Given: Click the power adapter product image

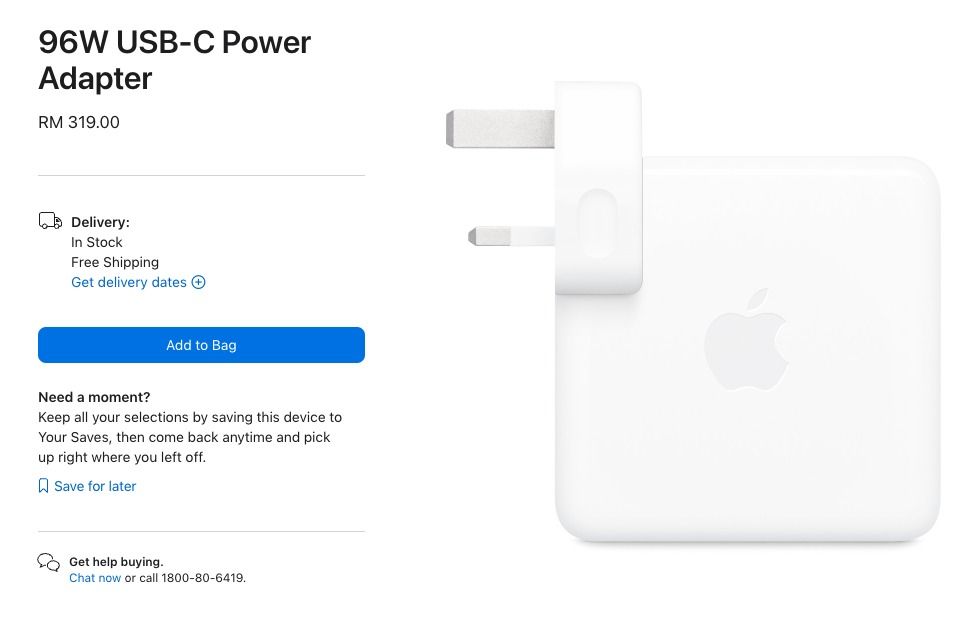Looking at the screenshot, I should click(693, 312).
